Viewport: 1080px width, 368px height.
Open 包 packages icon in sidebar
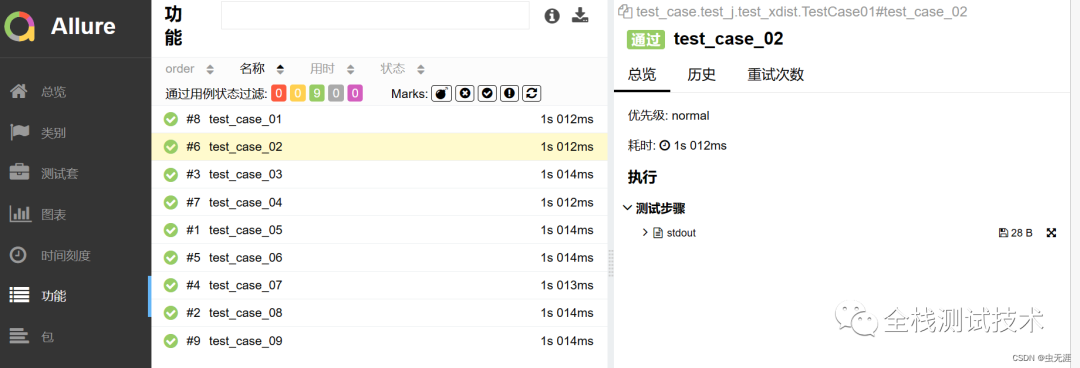tap(19, 337)
